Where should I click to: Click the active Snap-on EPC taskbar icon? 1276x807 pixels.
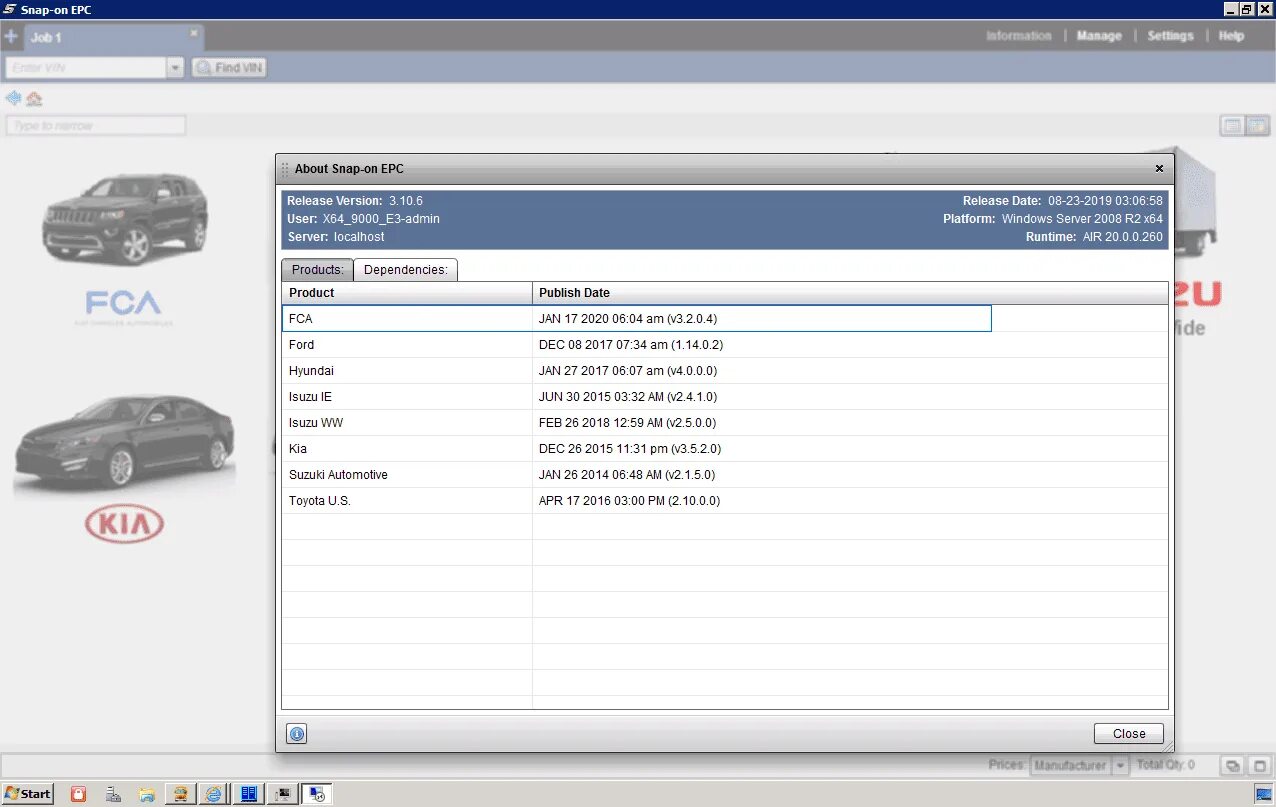click(x=317, y=794)
